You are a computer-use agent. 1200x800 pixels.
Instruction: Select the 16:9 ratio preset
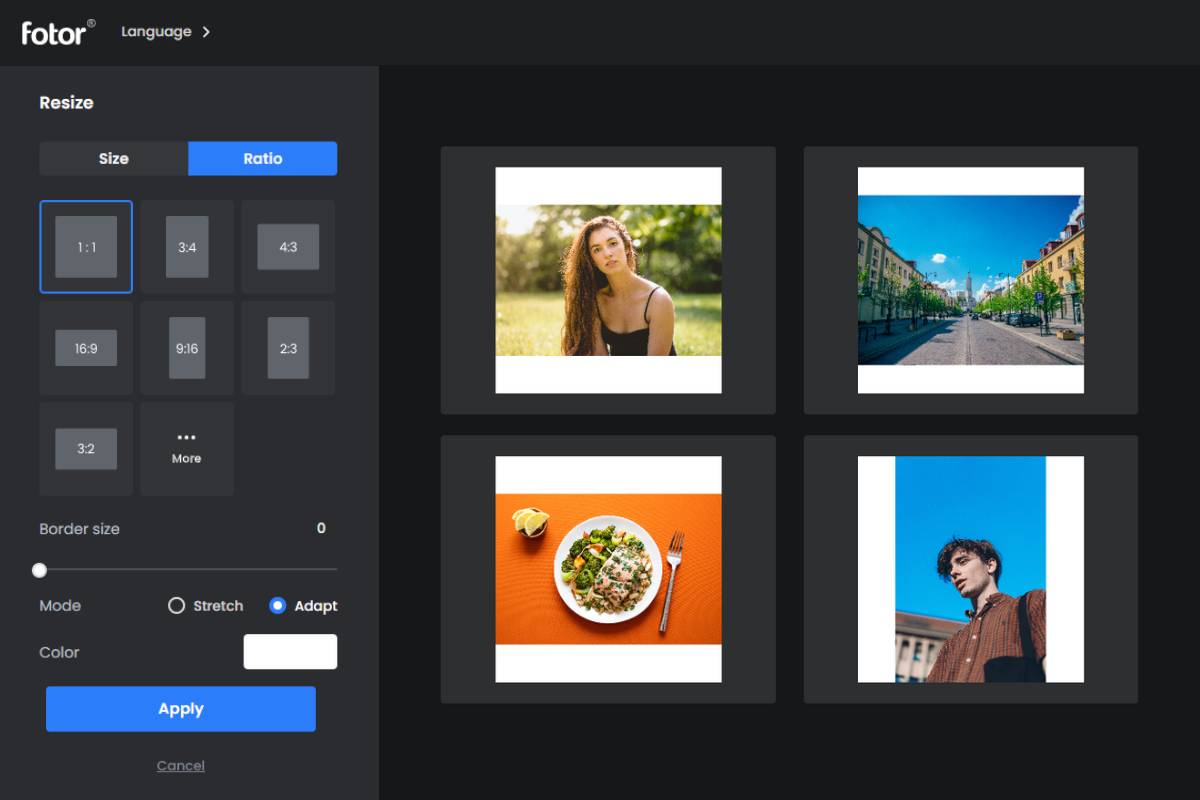pos(85,347)
